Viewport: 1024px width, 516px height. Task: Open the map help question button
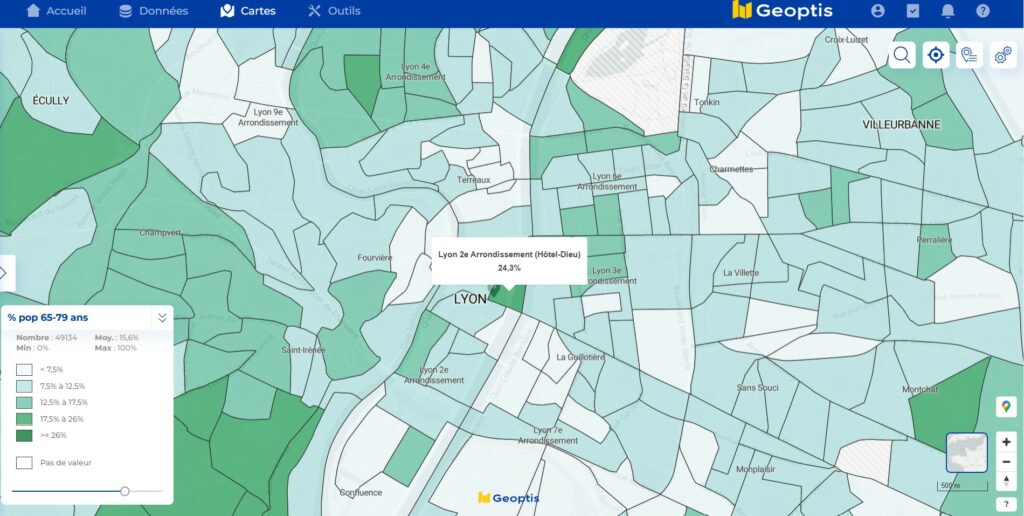click(1006, 504)
